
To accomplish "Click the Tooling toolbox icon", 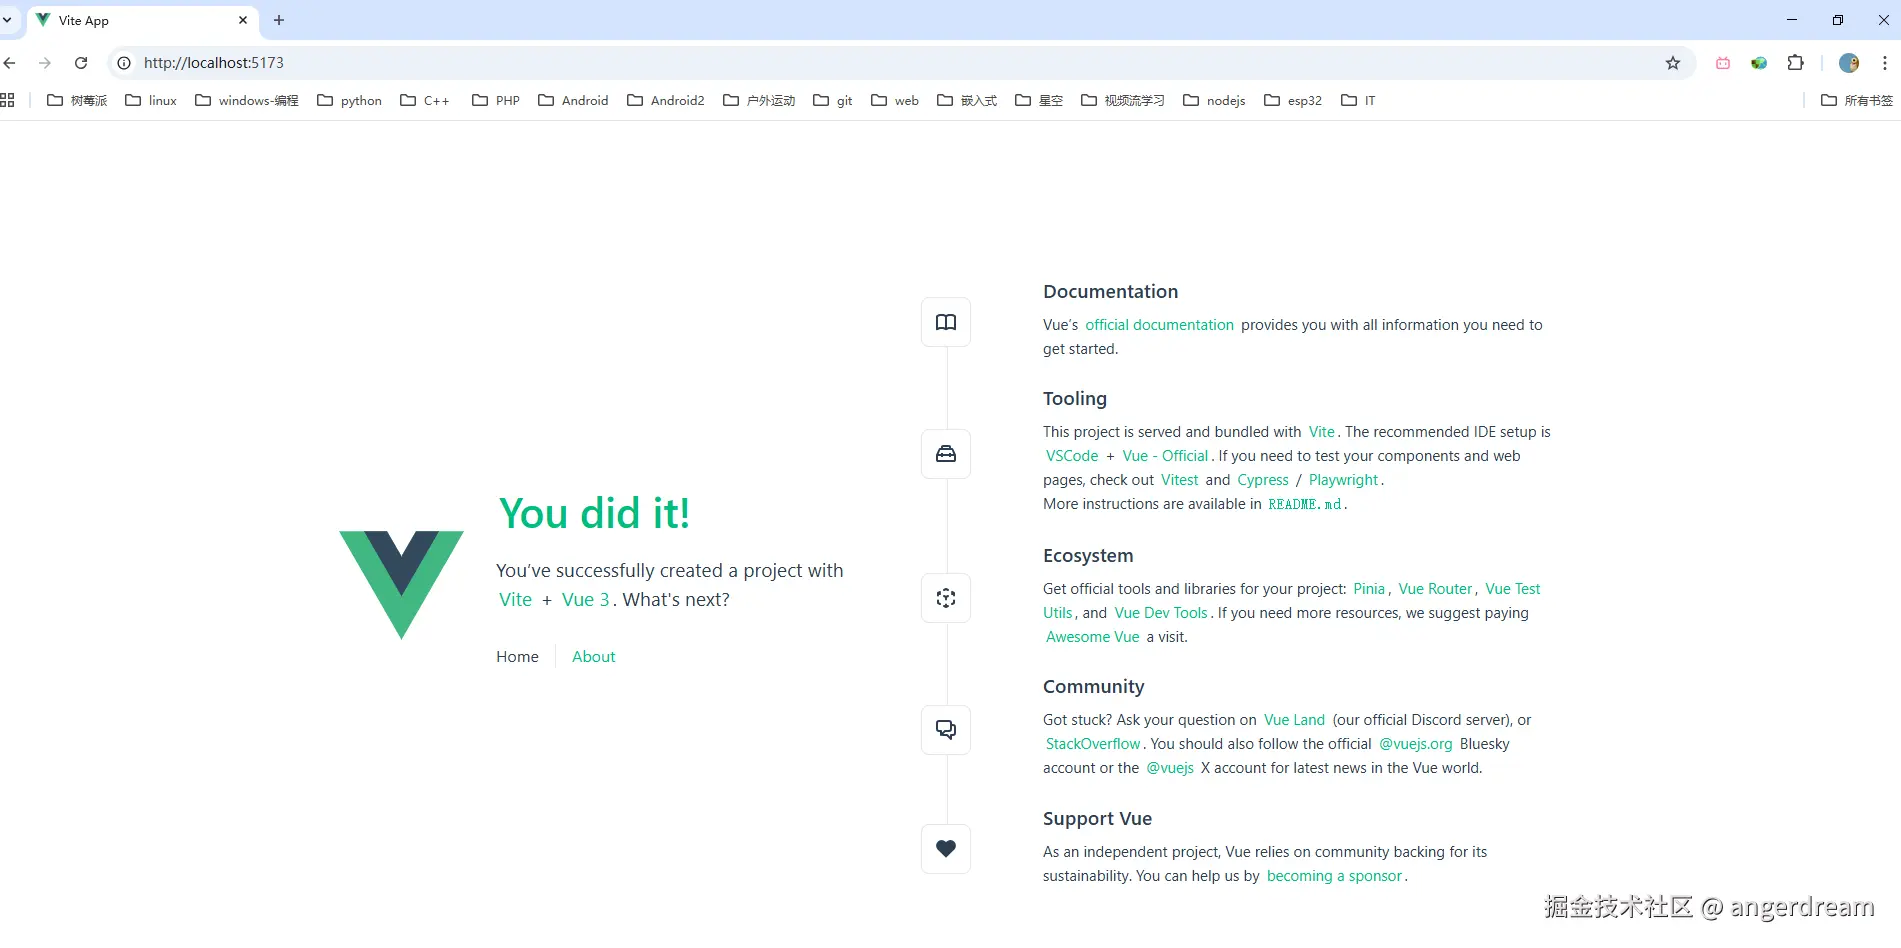I will pyautogui.click(x=945, y=453).
